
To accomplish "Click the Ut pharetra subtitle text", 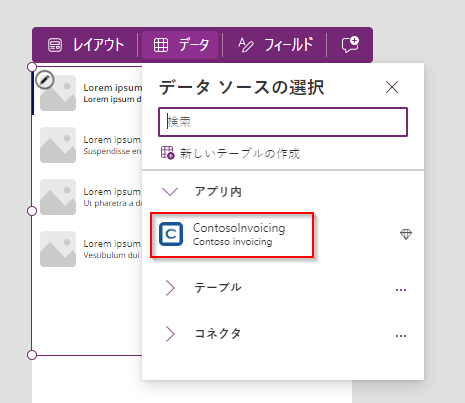I will (x=112, y=203).
